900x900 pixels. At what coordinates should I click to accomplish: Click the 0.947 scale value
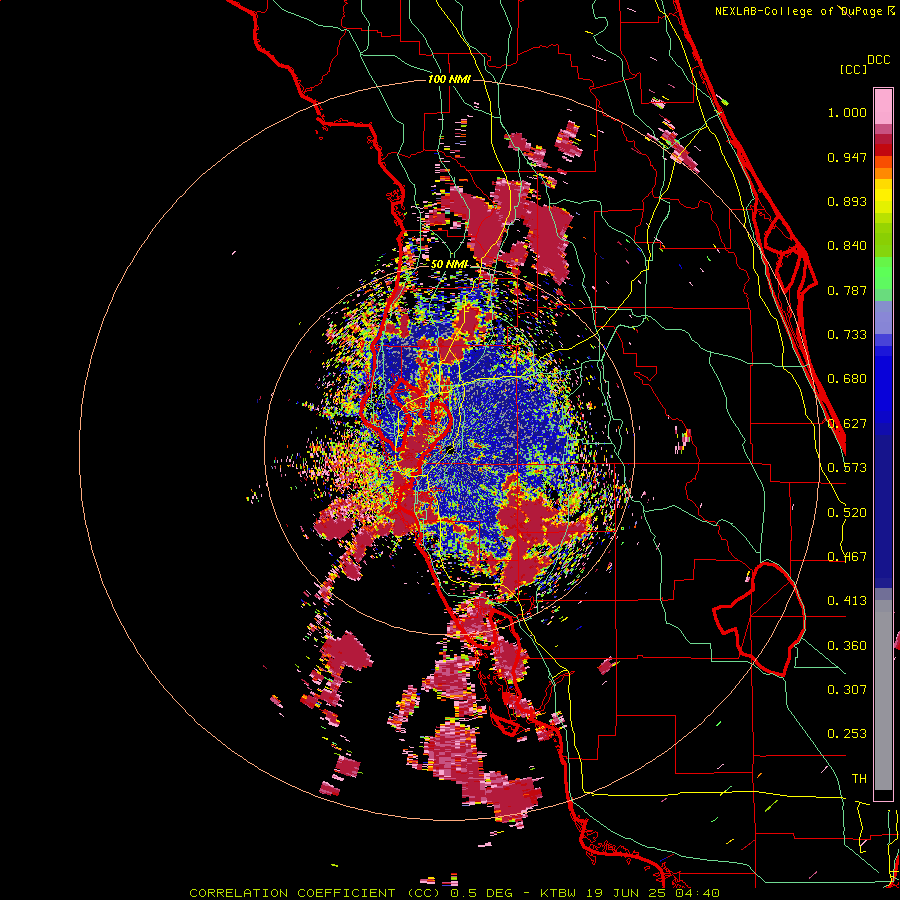[x=847, y=157]
